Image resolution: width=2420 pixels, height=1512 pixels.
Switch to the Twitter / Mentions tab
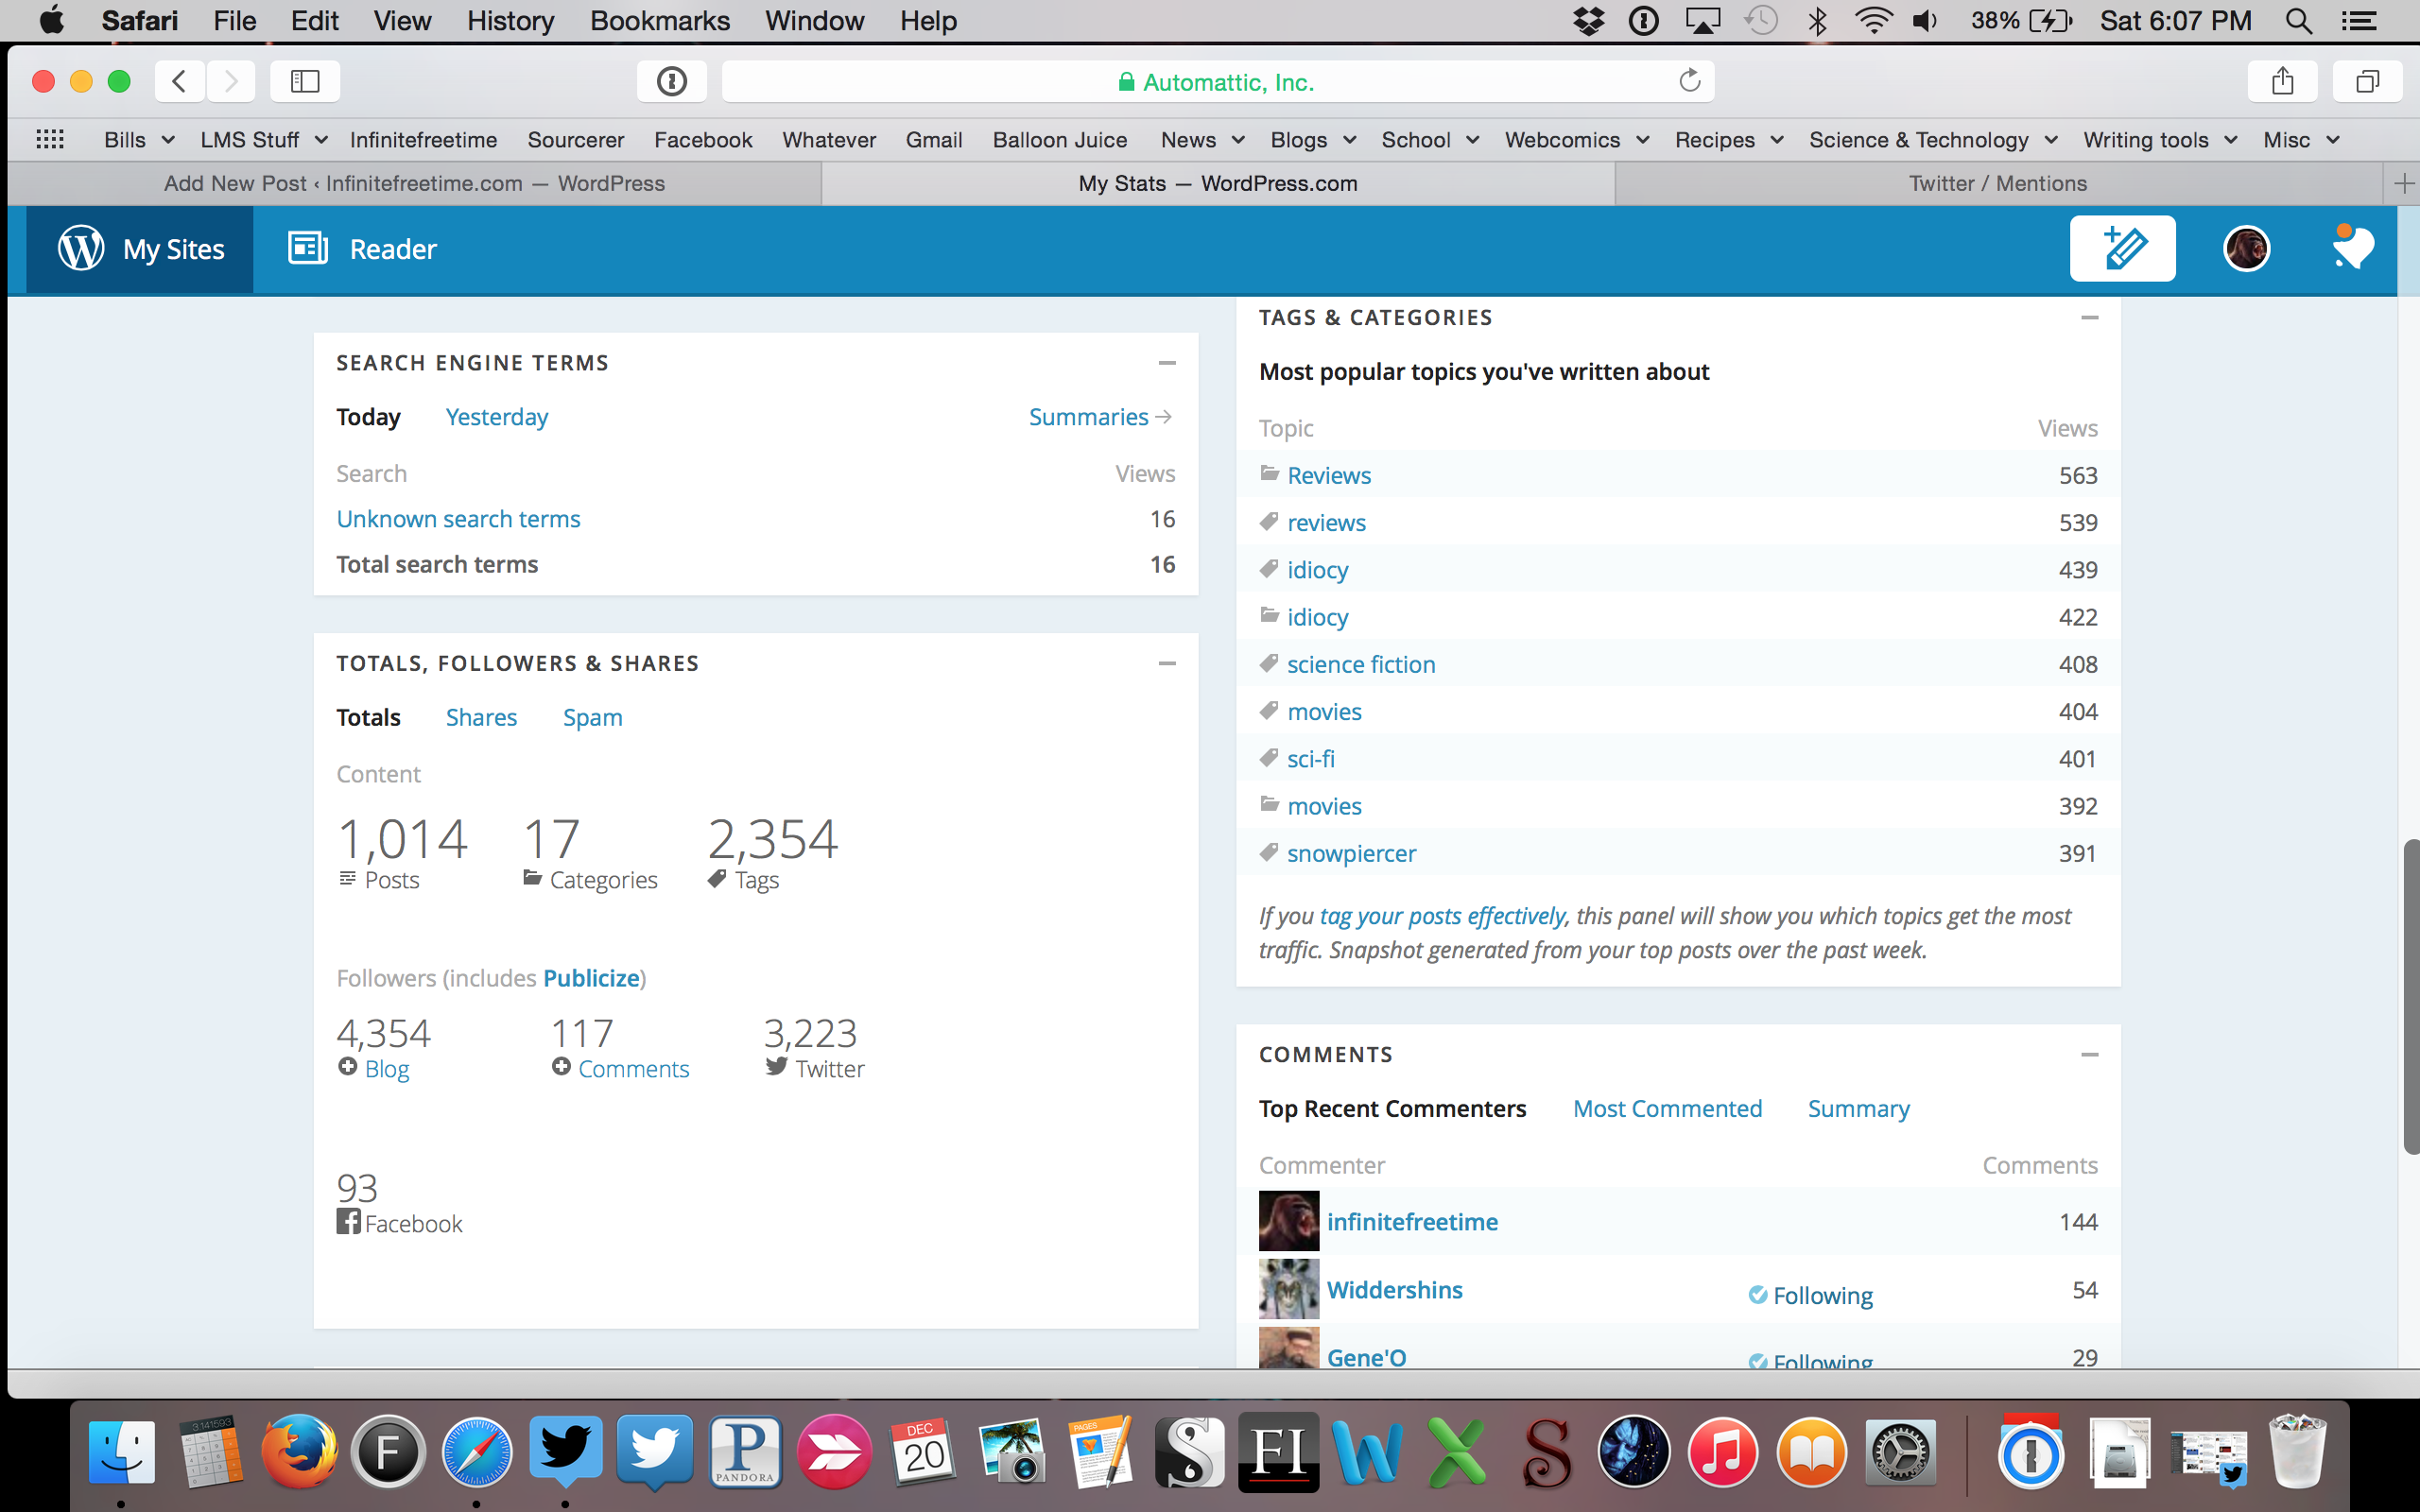[1997, 184]
